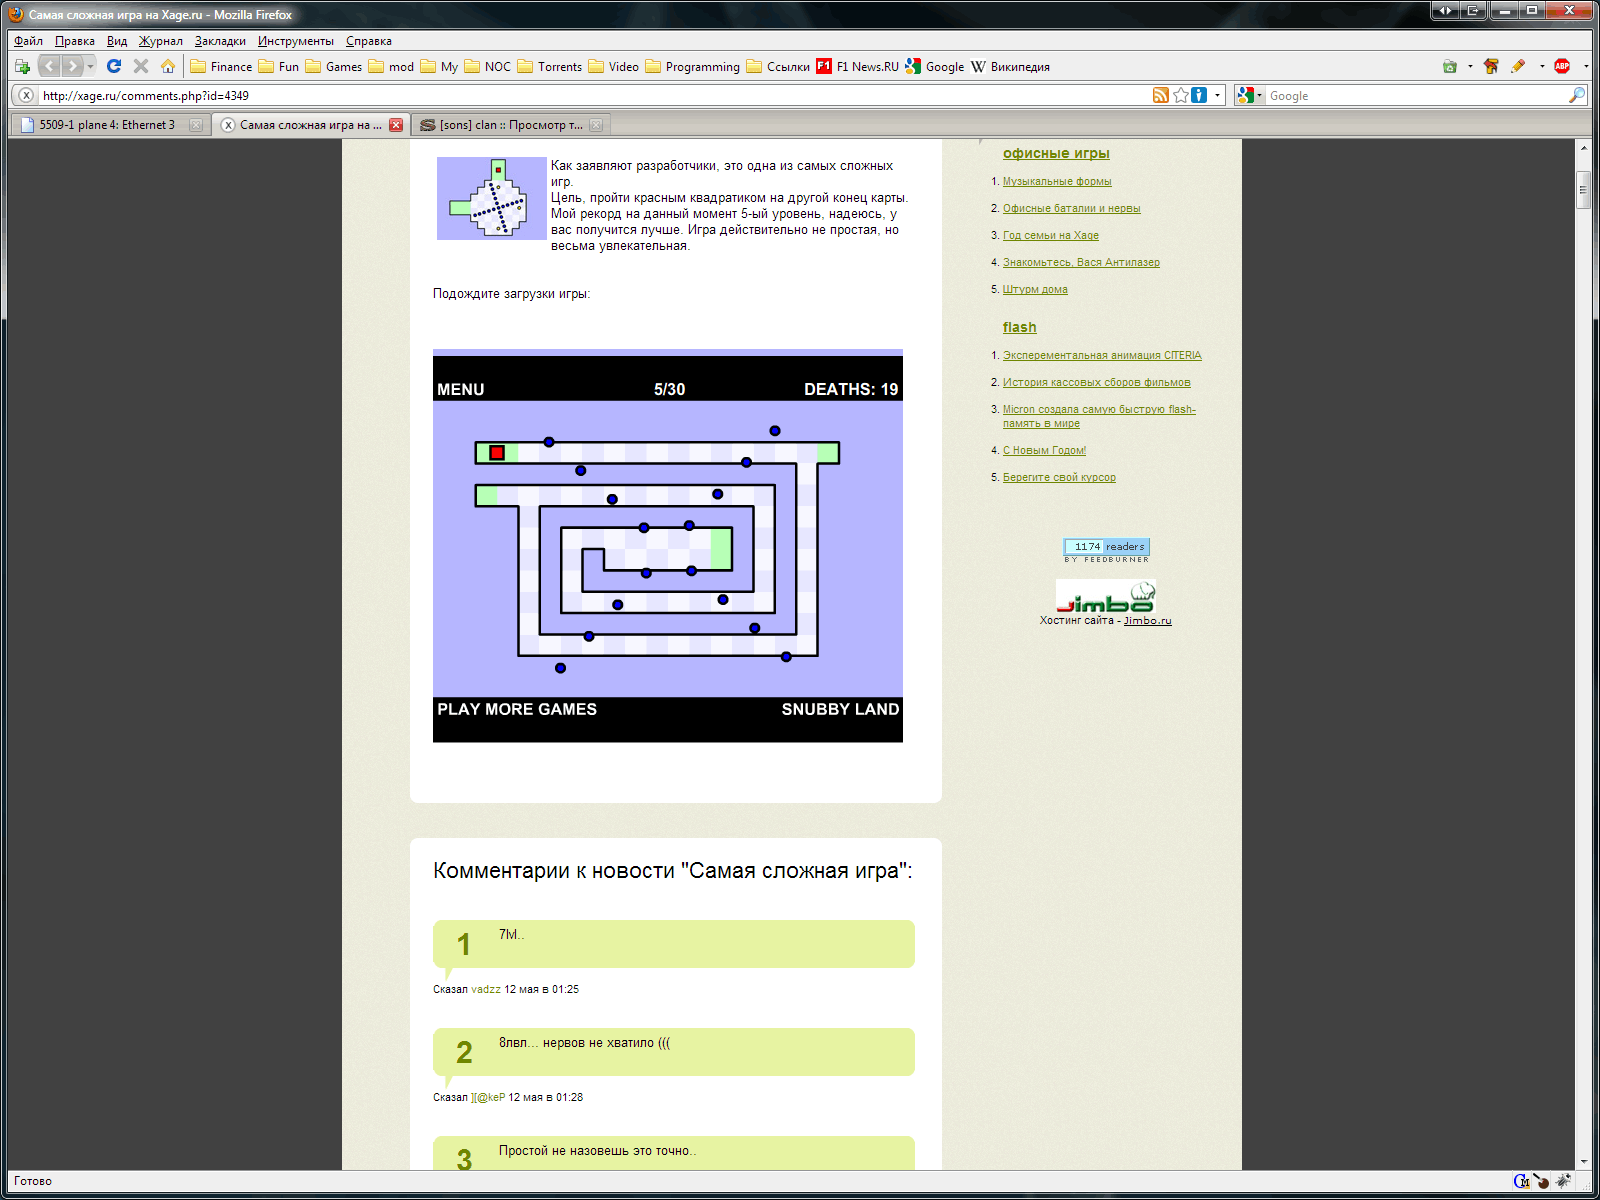Click the blue info icon in address bar
The height and width of the screenshot is (1200, 1600).
coord(1199,95)
